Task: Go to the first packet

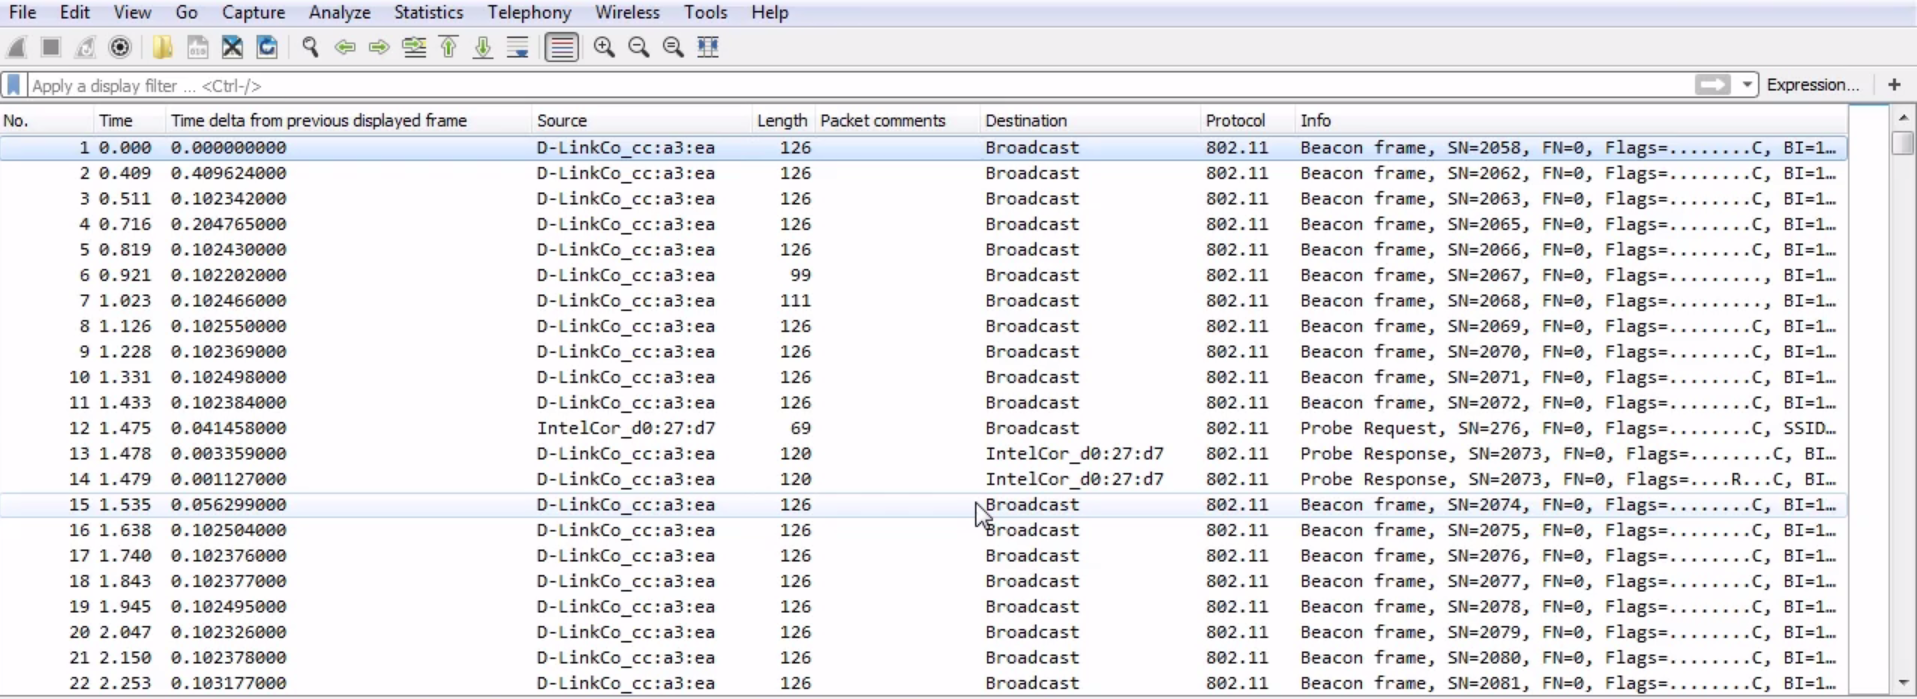Action: pos(449,47)
